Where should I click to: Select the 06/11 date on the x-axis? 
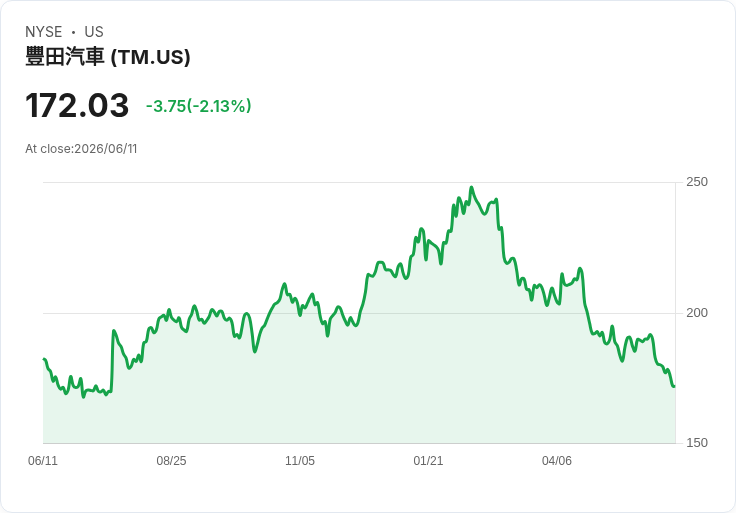coord(43,461)
